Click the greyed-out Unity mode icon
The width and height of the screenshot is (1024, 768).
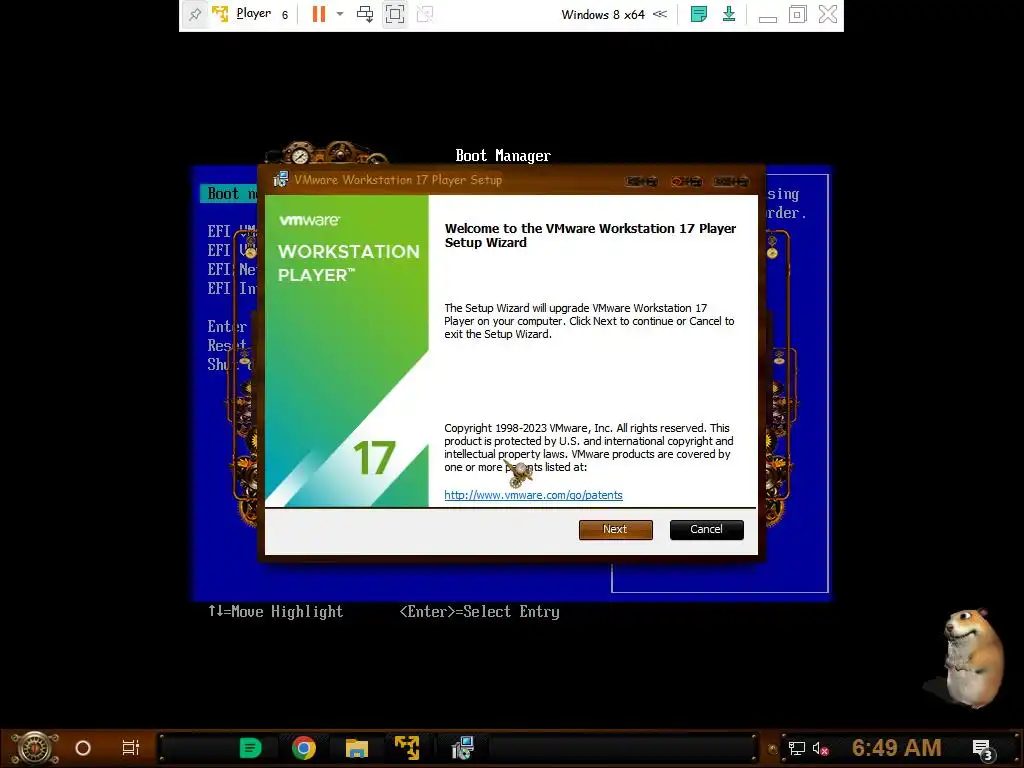[424, 14]
